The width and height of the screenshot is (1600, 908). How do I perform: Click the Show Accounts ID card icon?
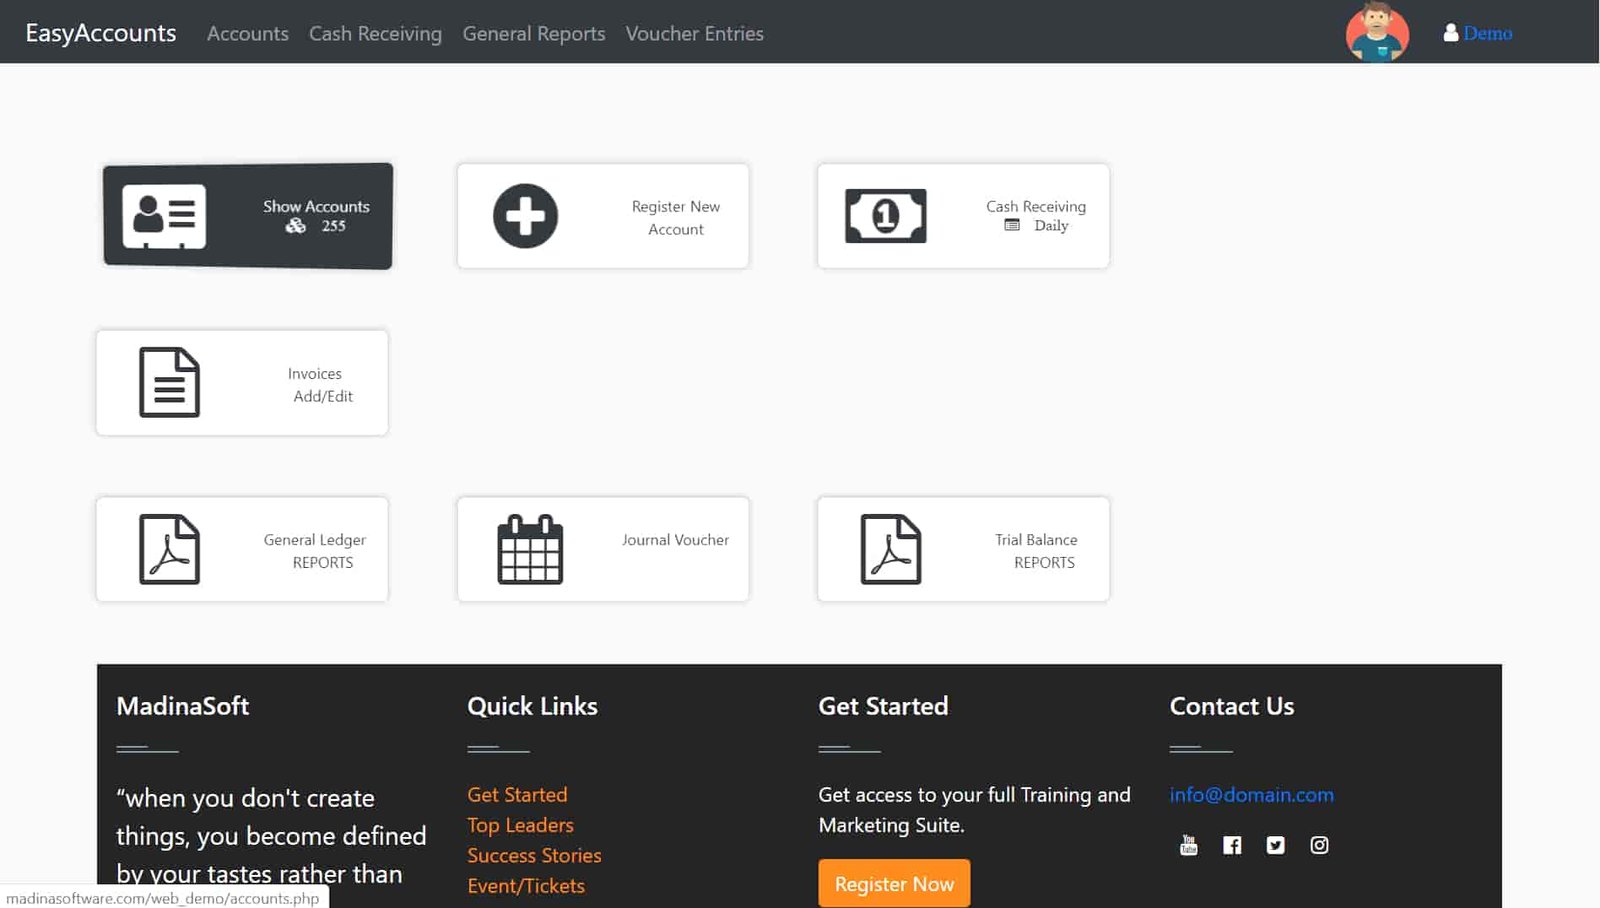tap(164, 216)
